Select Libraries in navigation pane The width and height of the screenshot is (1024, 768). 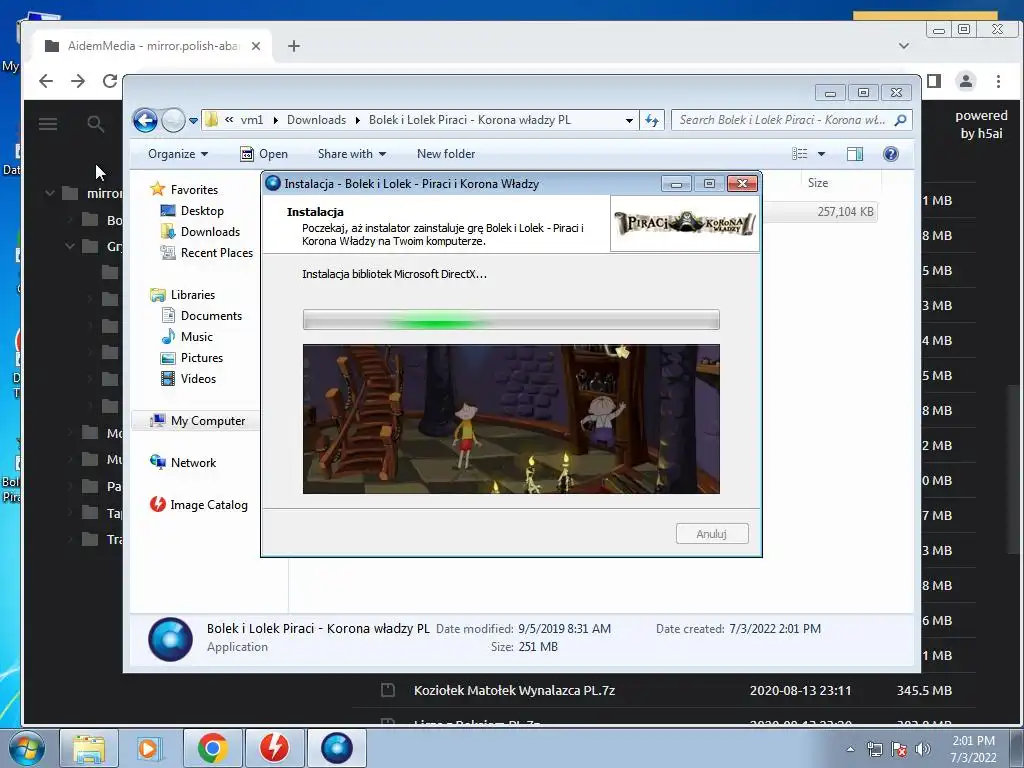[182, 295]
